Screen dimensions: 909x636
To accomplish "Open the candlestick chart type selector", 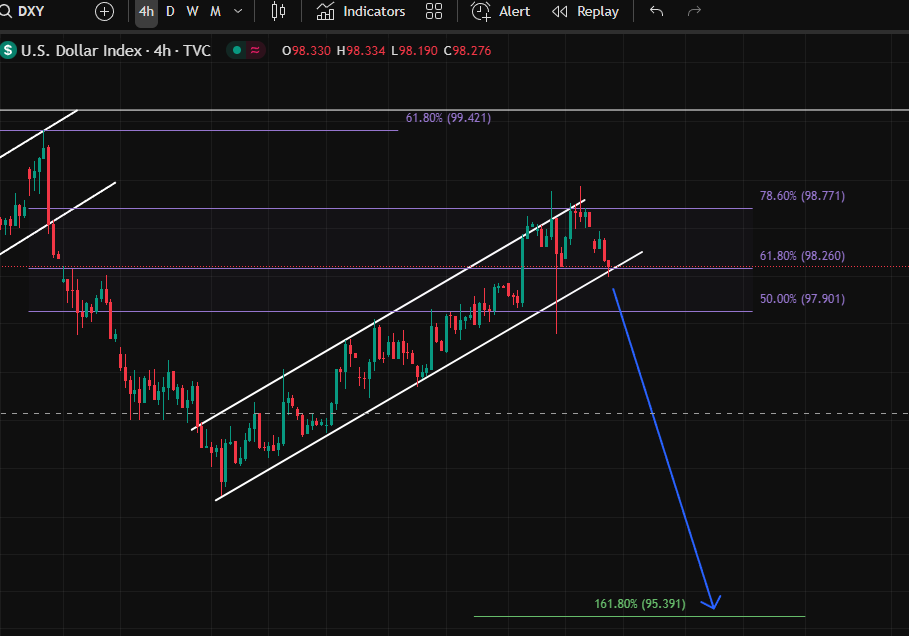I will click(x=278, y=12).
